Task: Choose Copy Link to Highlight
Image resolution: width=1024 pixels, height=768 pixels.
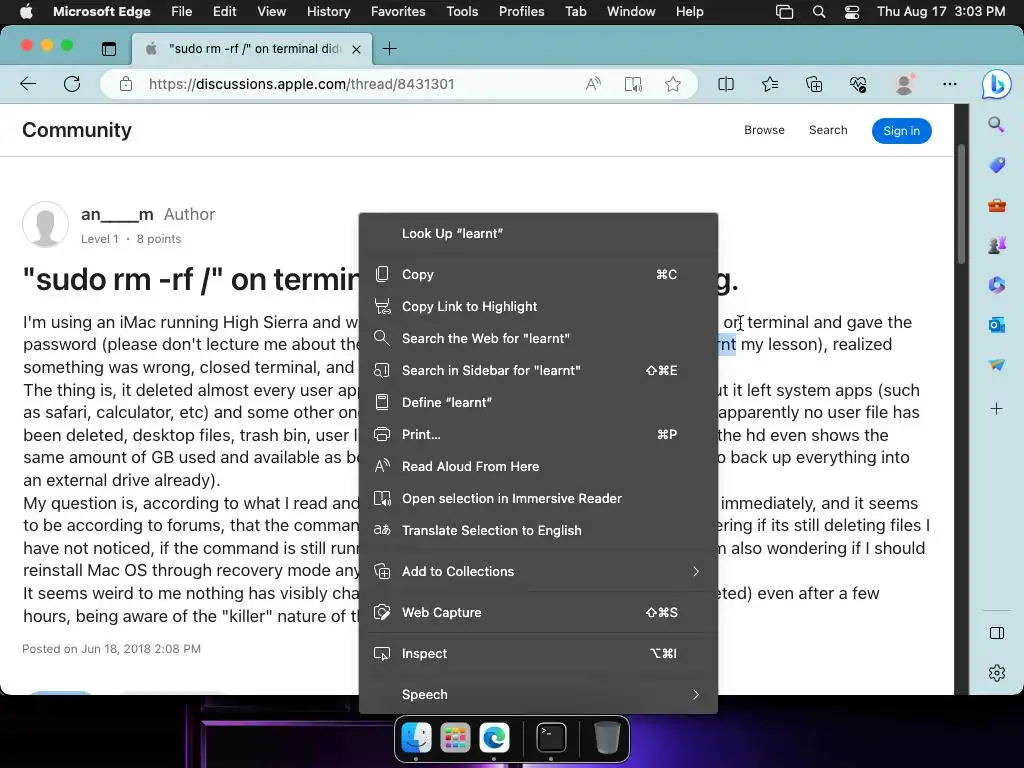Action: coord(538,307)
